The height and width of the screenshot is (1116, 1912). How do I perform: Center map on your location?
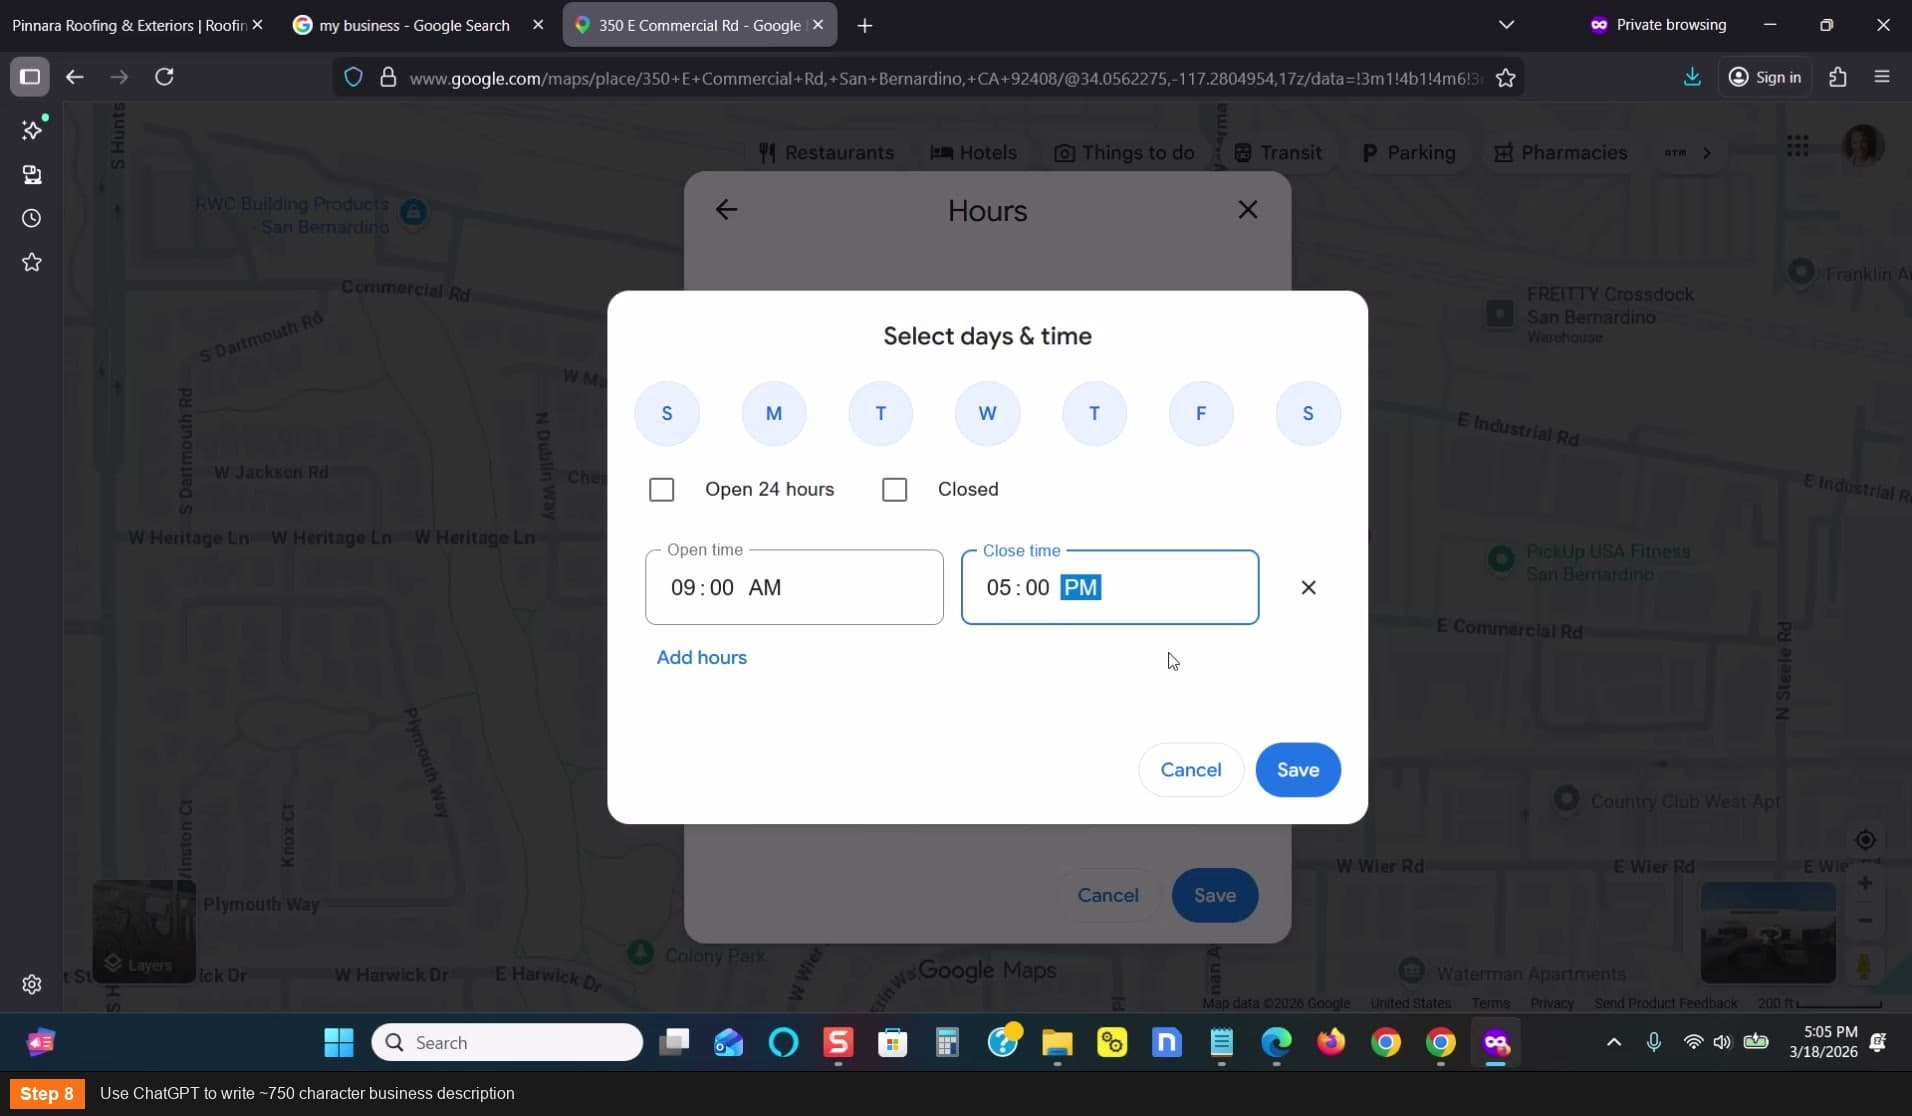(x=1865, y=840)
